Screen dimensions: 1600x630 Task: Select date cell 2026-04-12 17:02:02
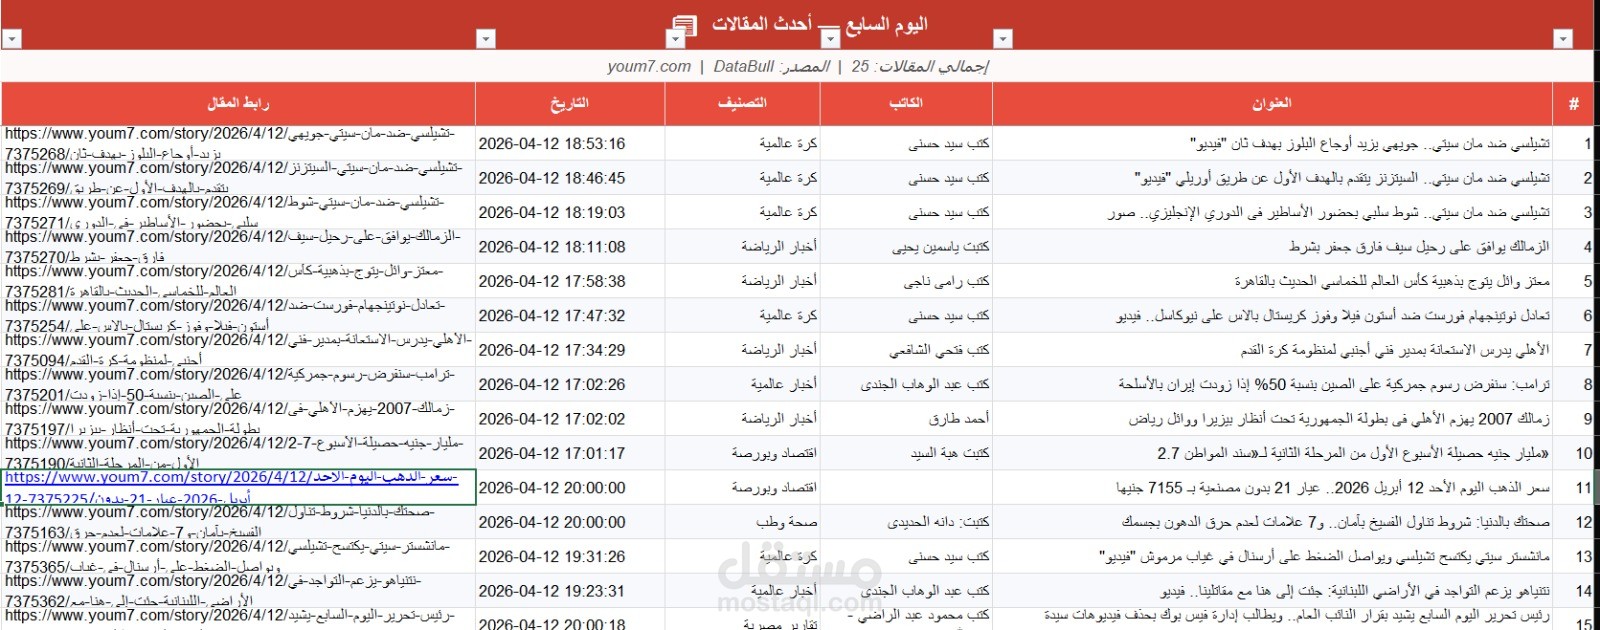570,419
